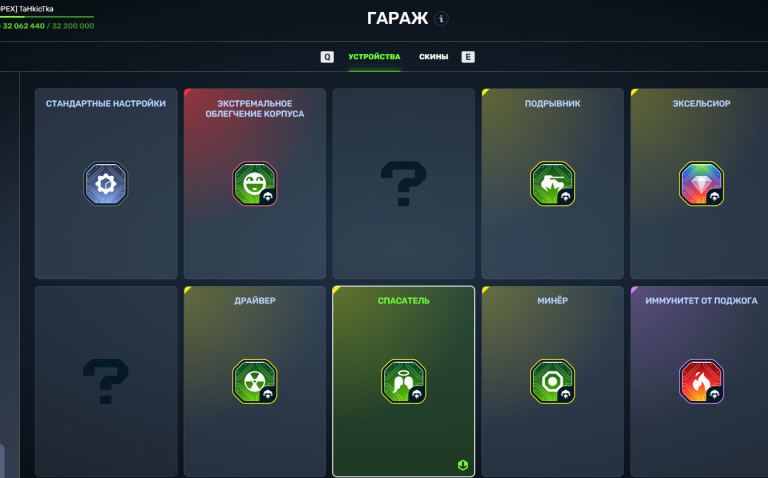Viewport: 768px width, 478px height.
Task: Select the Эксельсиор rainbow diamond icon
Action: coord(701,184)
